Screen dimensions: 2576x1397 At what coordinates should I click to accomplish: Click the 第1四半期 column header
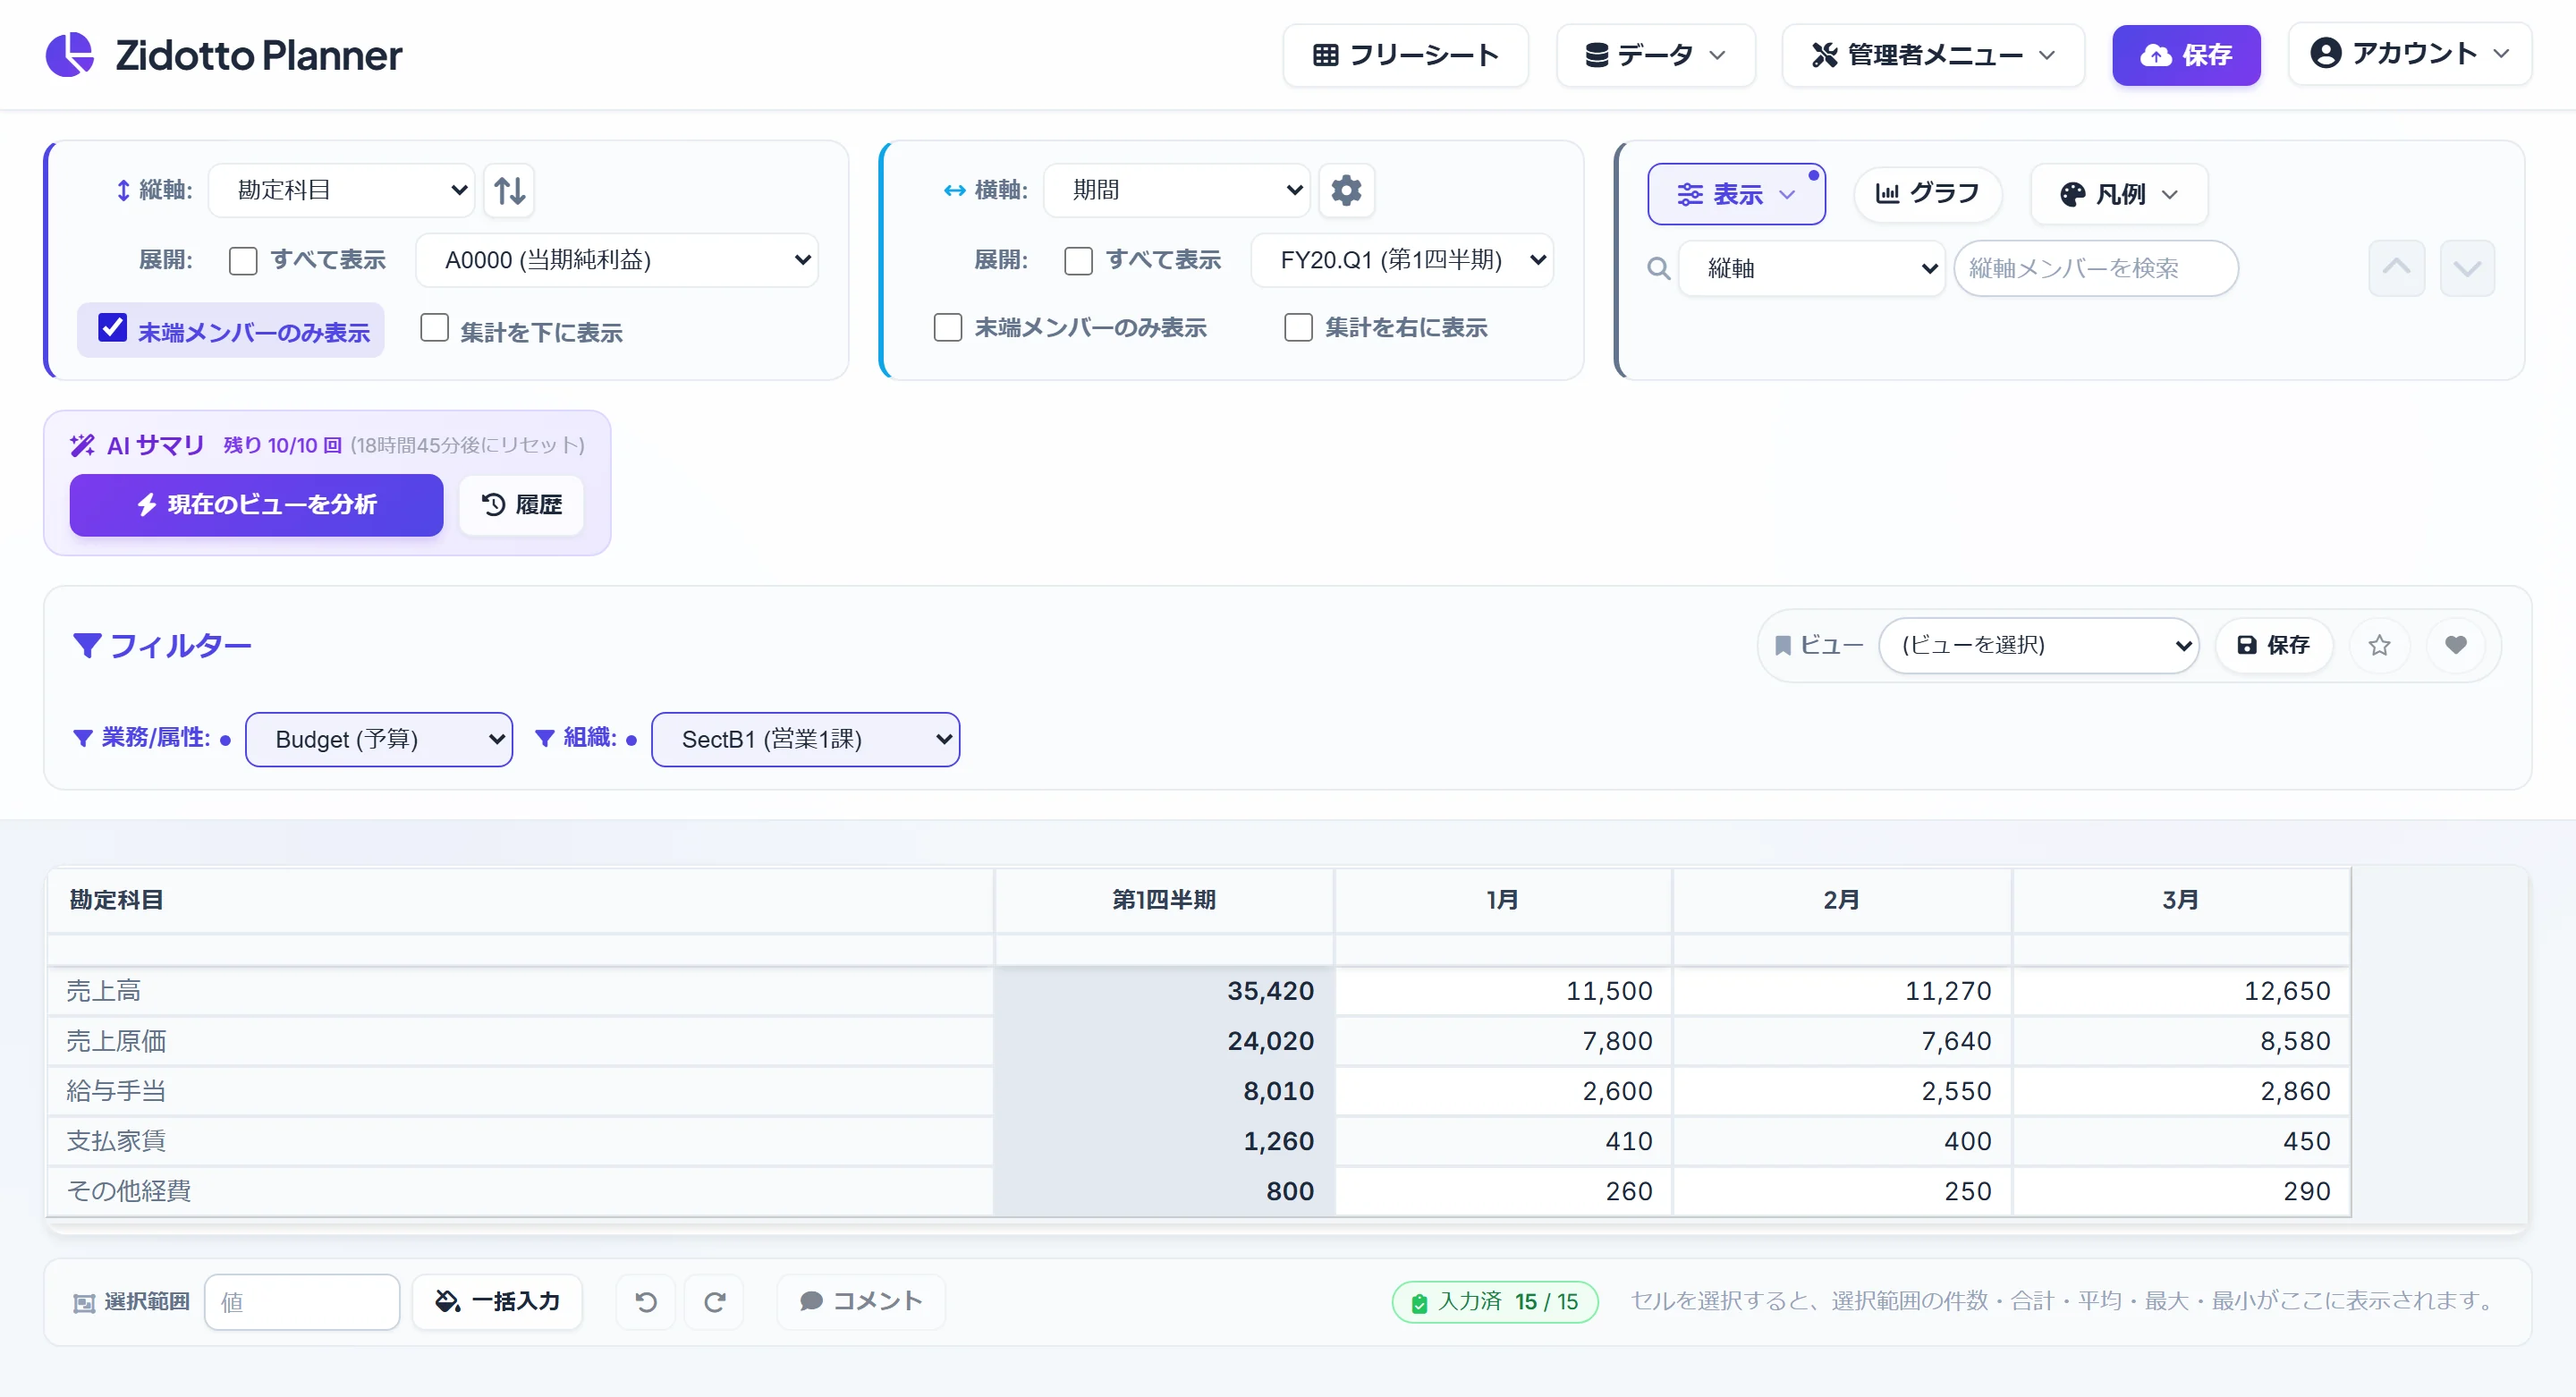tap(1163, 900)
